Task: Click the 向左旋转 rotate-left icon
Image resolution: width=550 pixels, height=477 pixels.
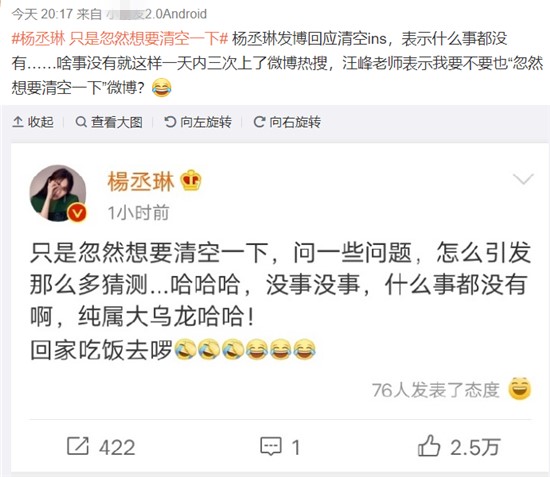Action: (170, 122)
